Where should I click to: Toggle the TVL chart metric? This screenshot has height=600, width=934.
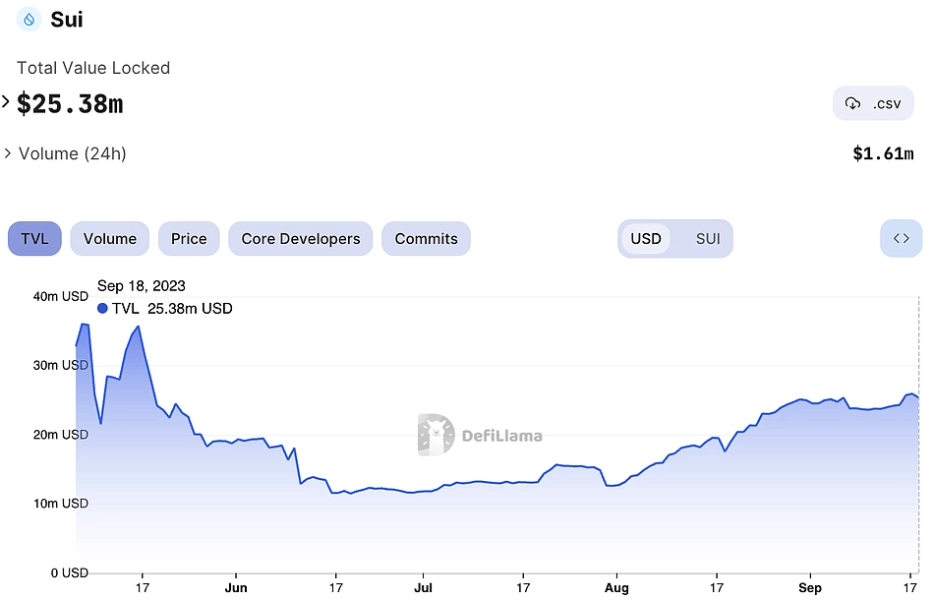coord(35,238)
